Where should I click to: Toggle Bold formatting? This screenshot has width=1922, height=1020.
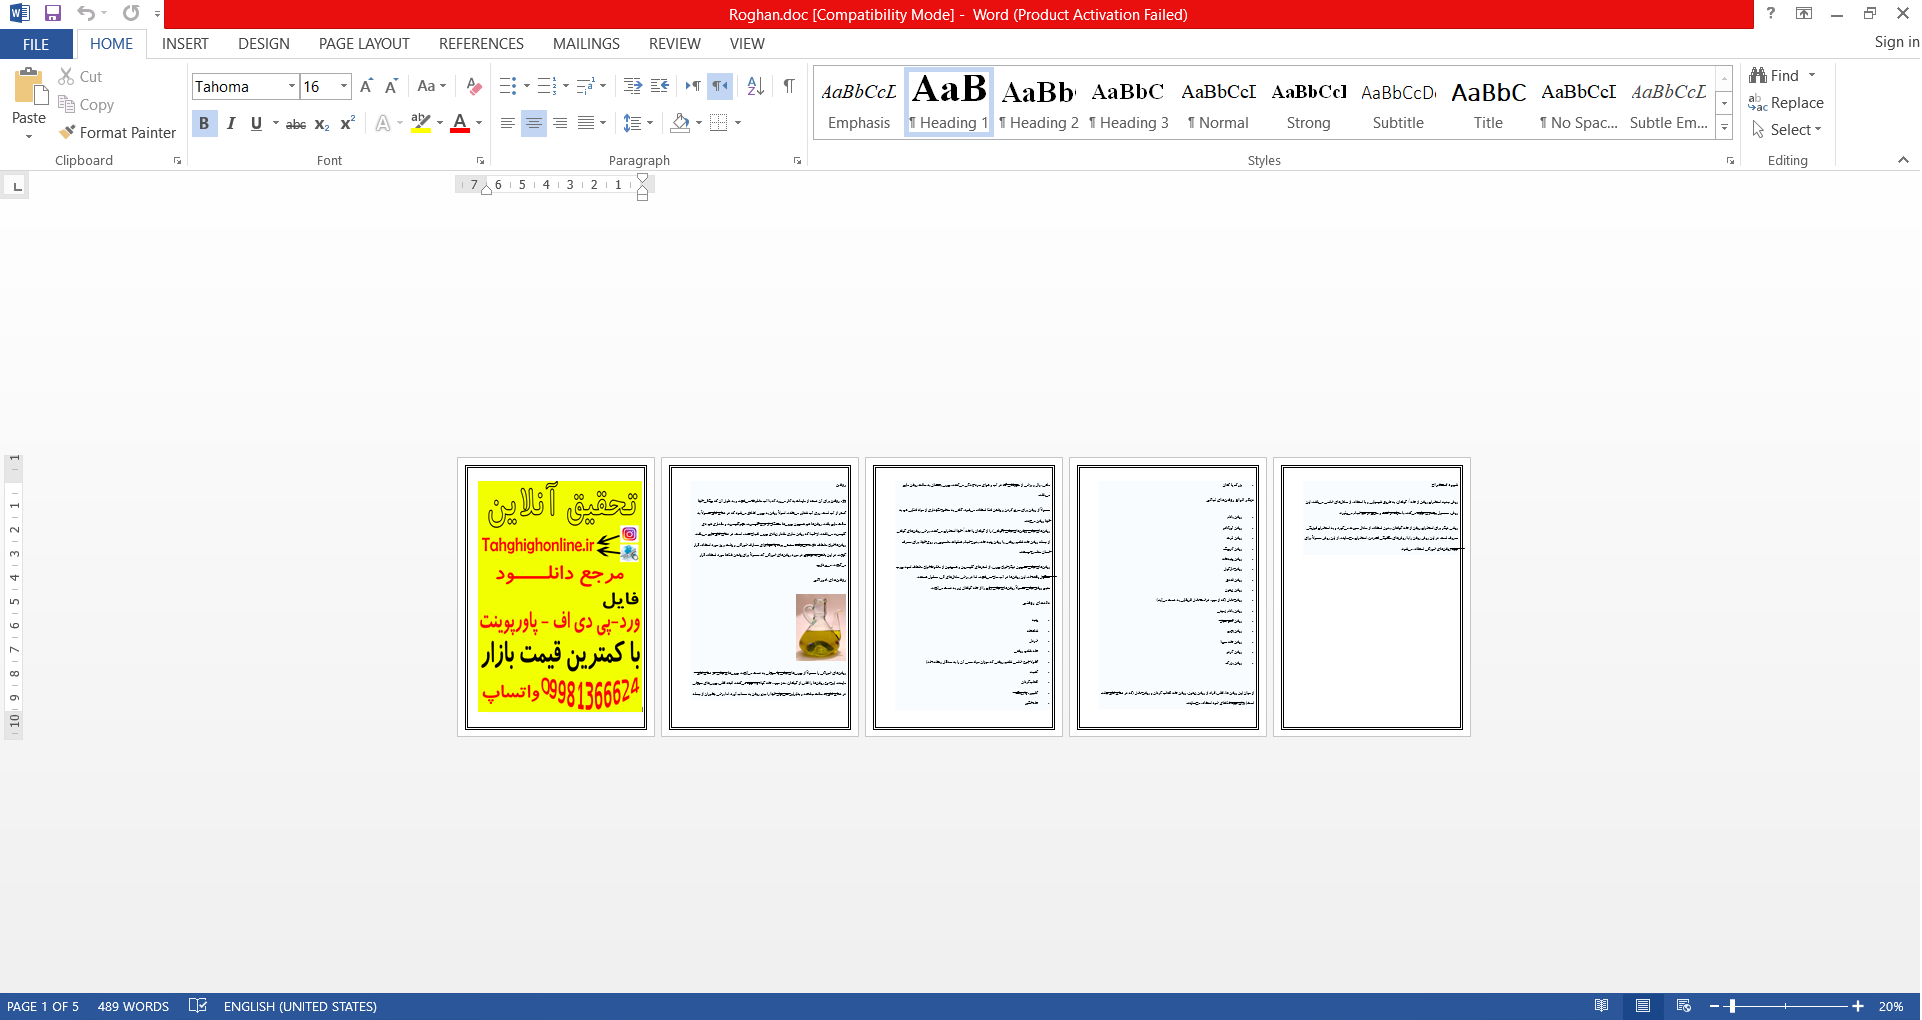tap(204, 123)
